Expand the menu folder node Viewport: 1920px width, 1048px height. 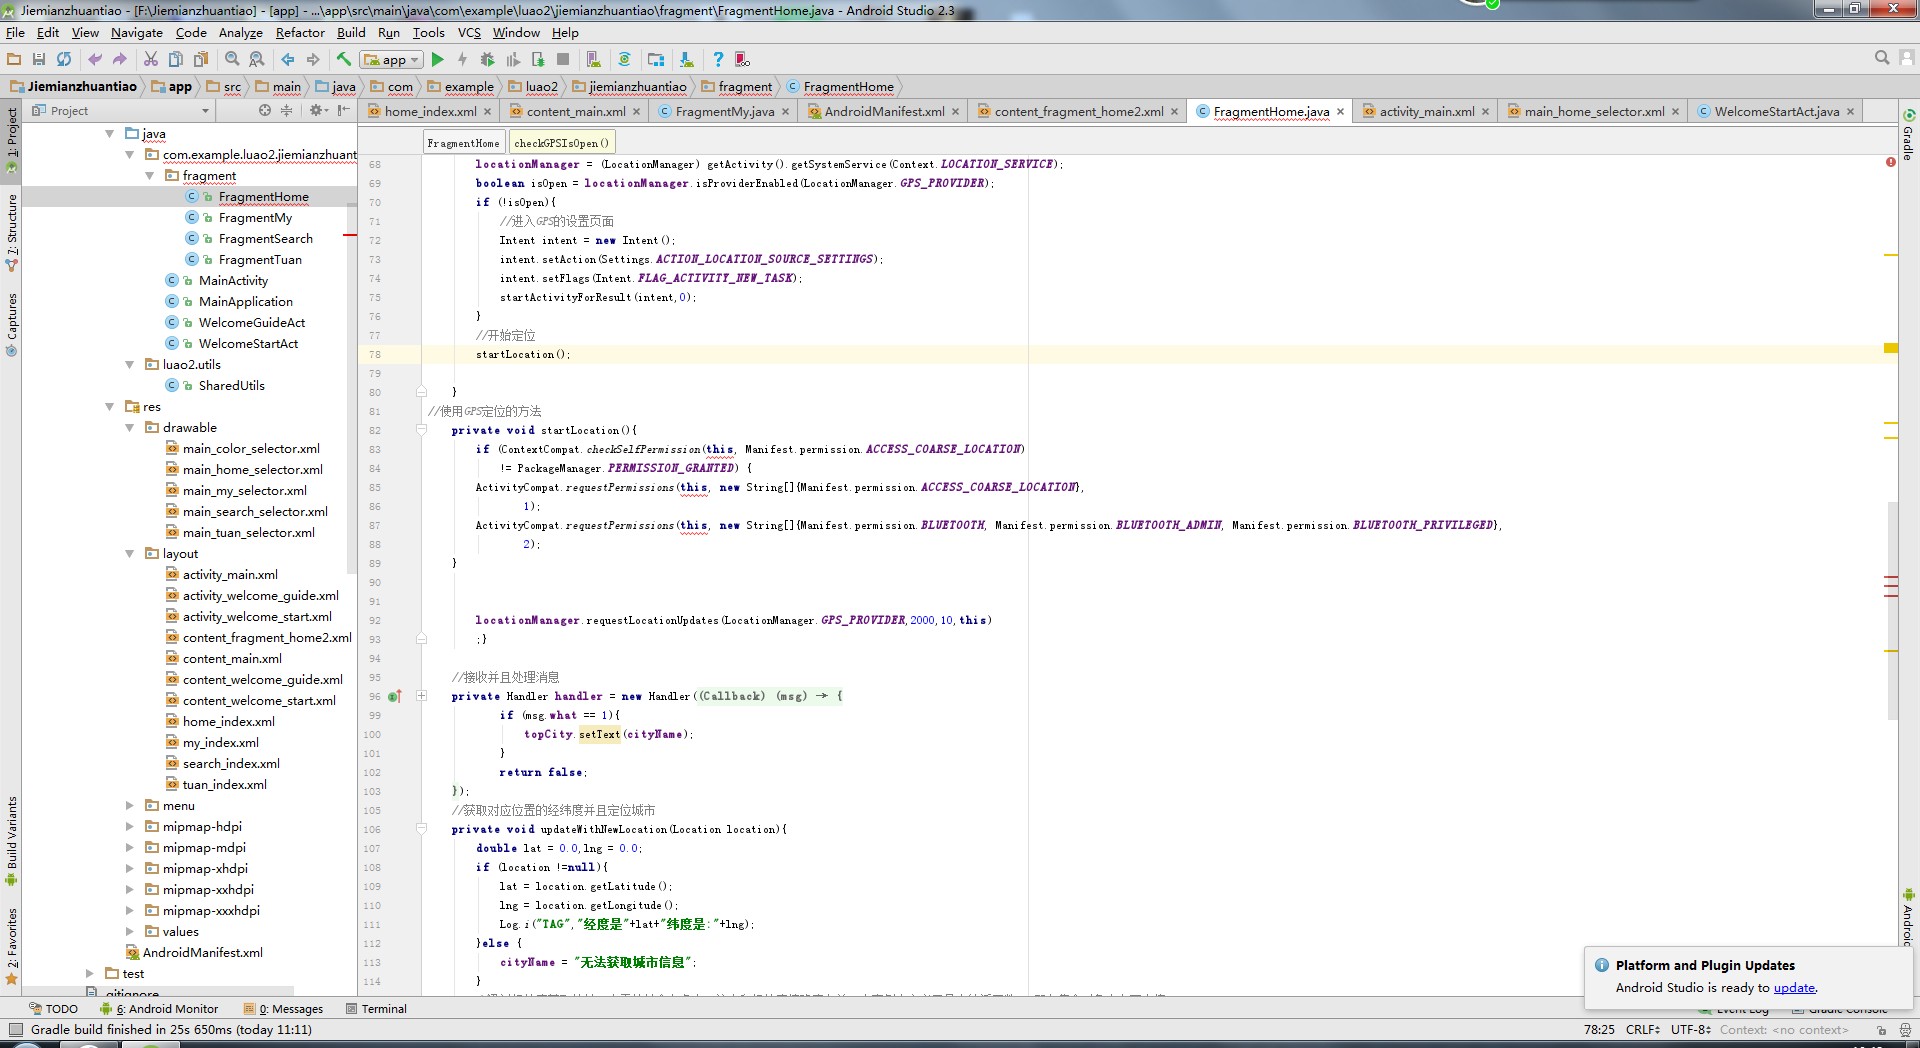[x=130, y=806]
